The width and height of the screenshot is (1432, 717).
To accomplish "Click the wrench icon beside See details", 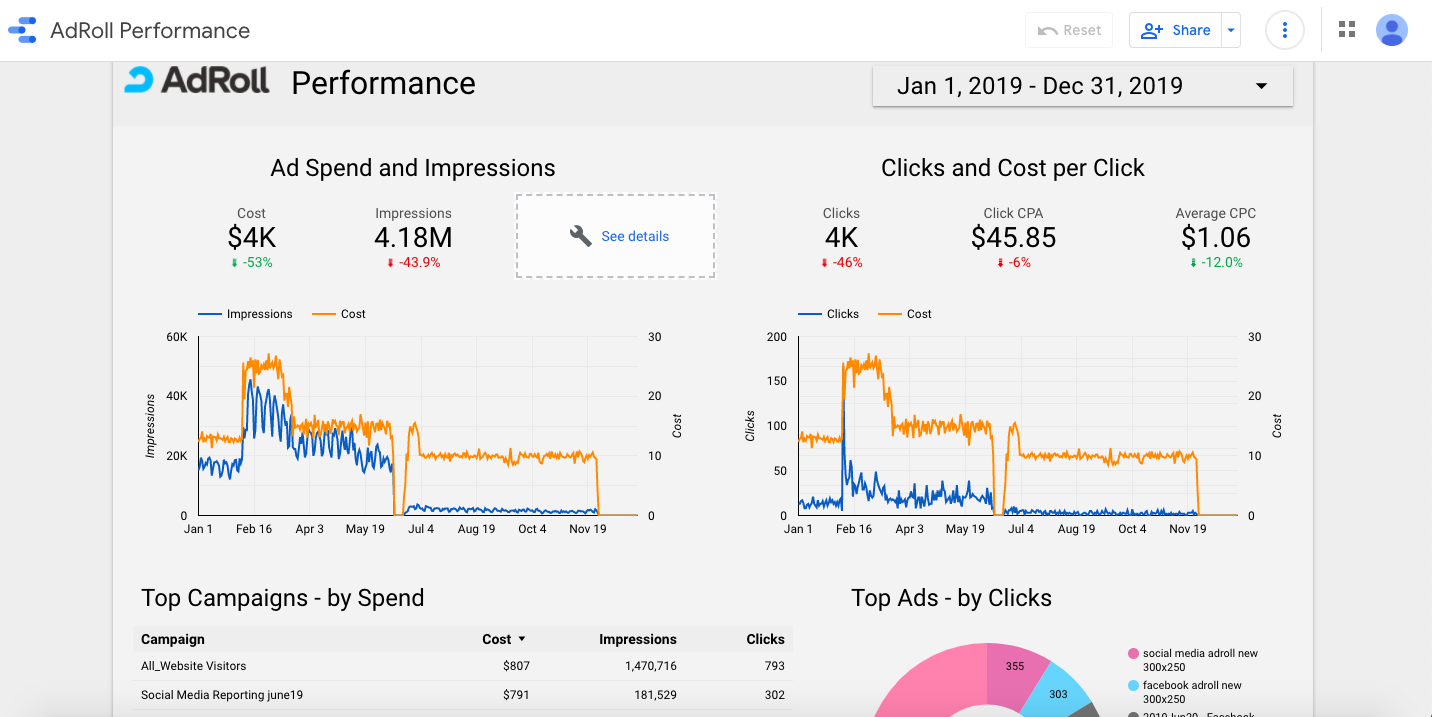I will (x=581, y=236).
